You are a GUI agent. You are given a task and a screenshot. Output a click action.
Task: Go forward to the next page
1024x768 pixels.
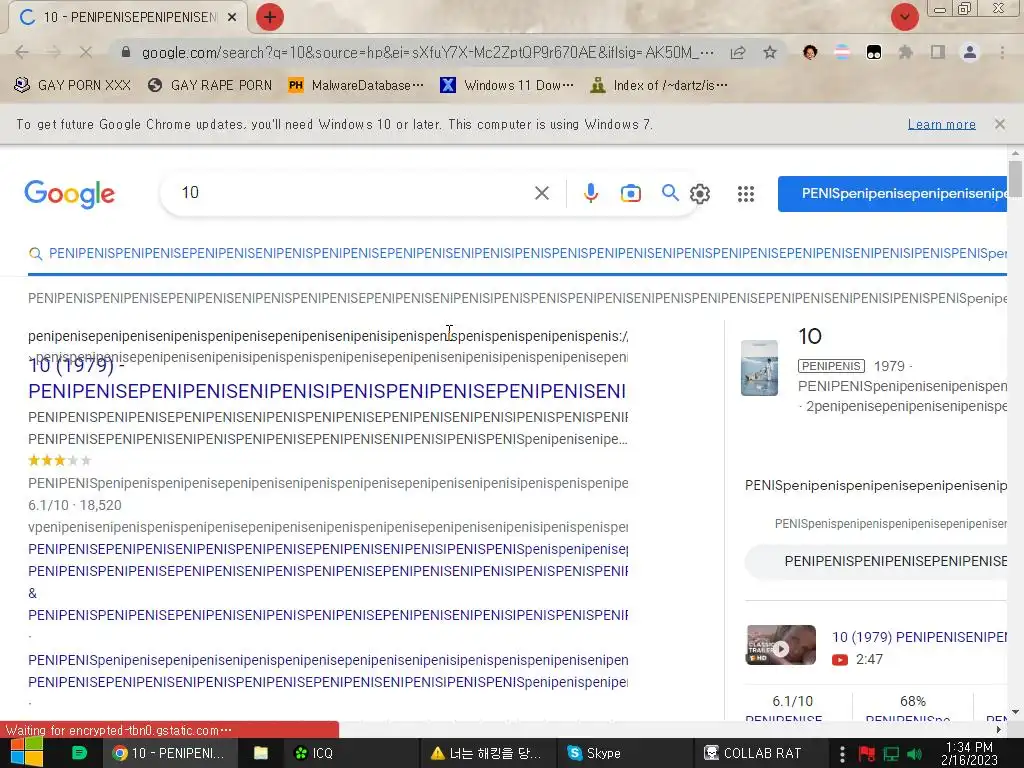pos(54,52)
